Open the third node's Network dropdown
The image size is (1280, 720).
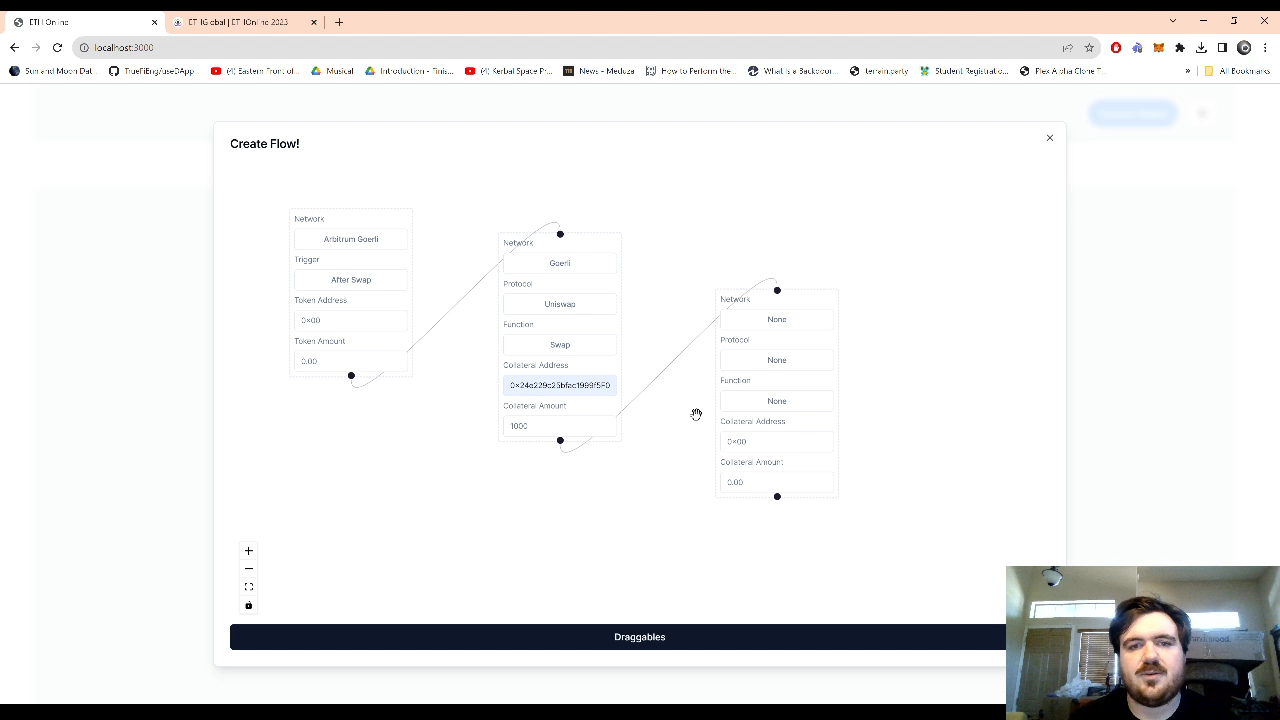(777, 320)
